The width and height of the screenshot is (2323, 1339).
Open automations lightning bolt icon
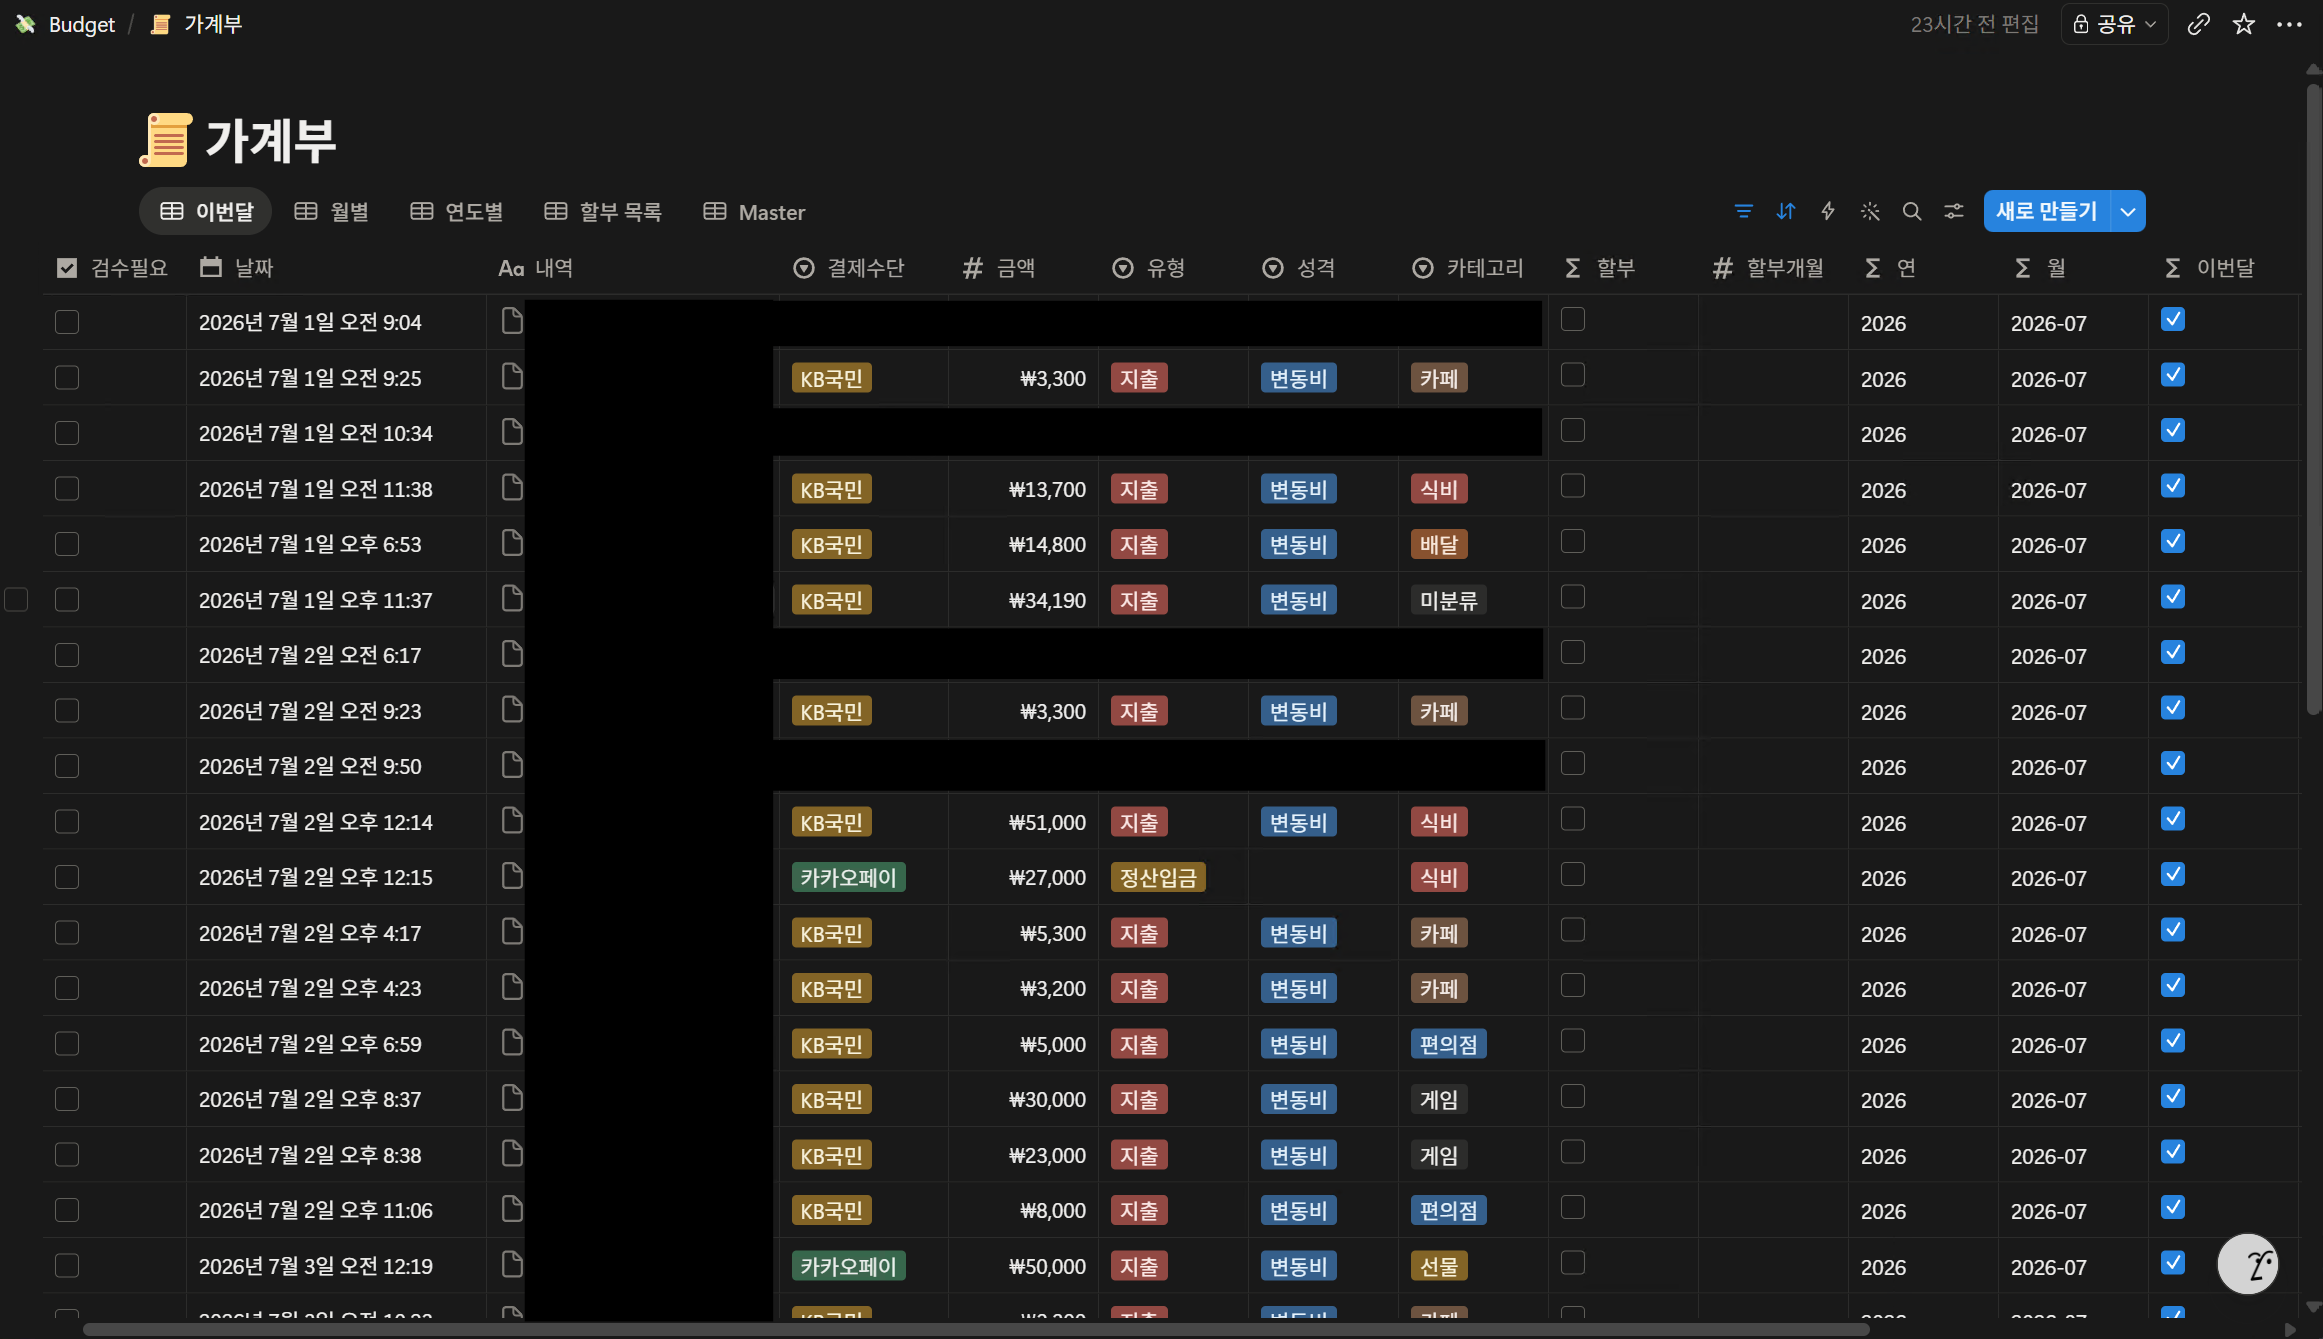[x=1827, y=211]
